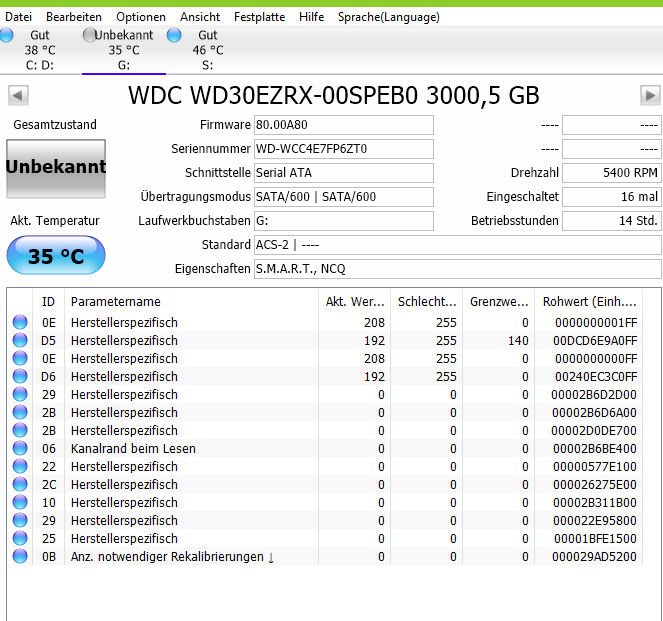The width and height of the screenshot is (663, 621).
Task: Click status orb of attribute 22 row
Action: (x=20, y=466)
